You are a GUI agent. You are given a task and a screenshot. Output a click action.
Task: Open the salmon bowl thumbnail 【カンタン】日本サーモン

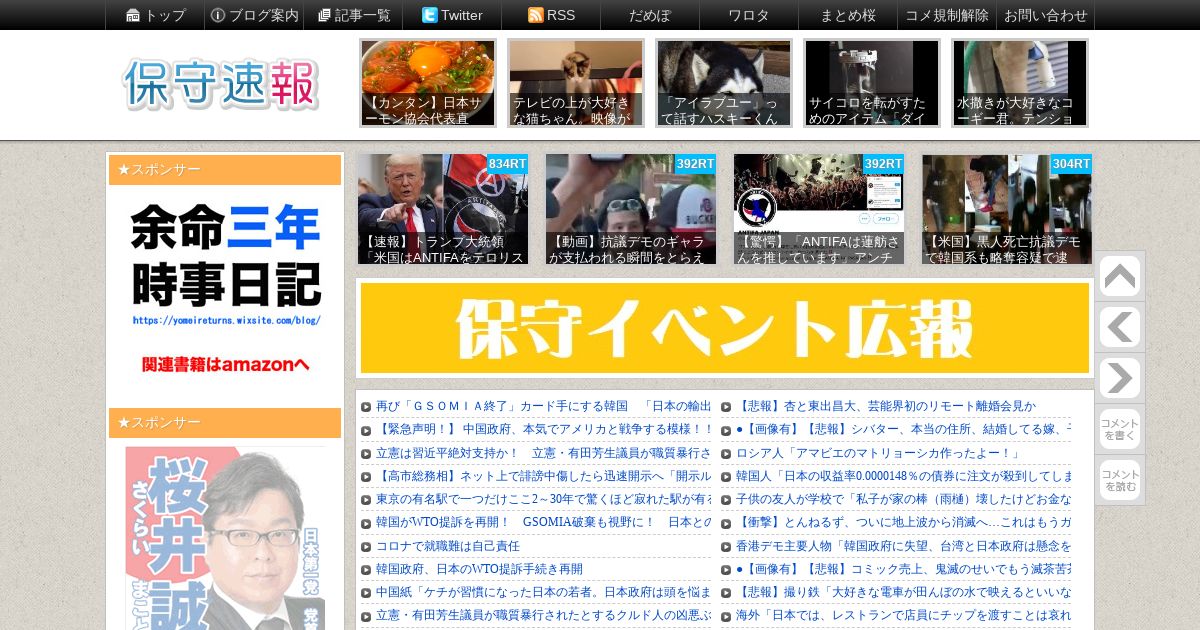(x=428, y=83)
